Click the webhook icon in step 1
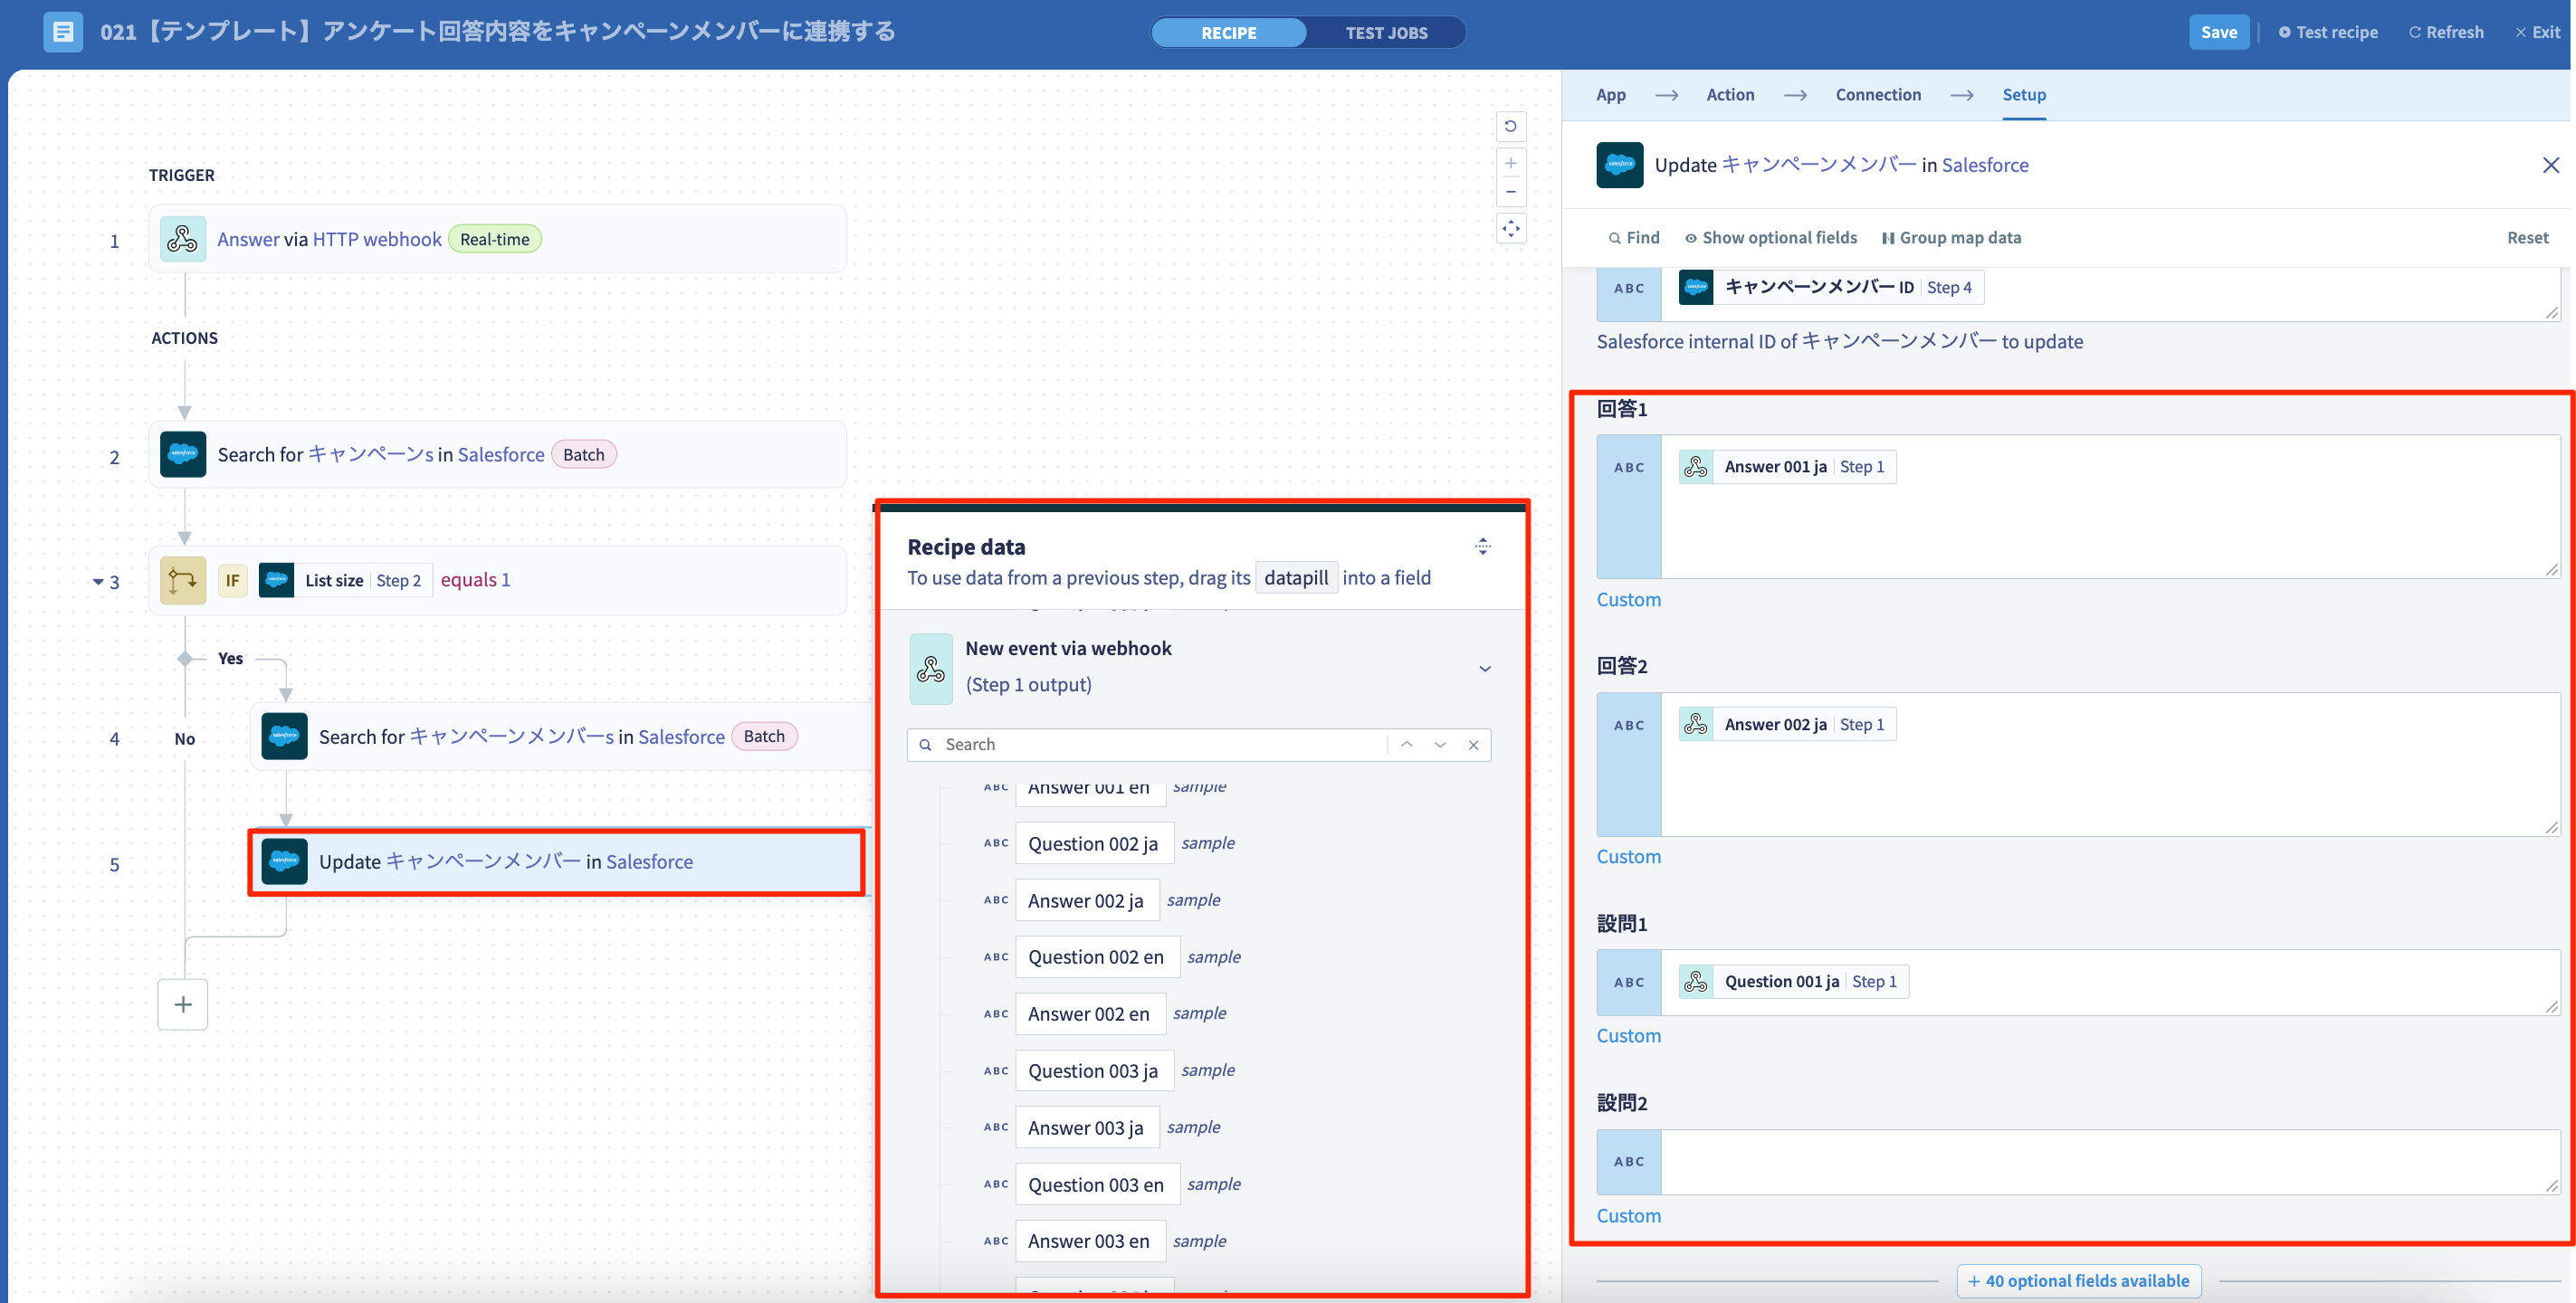 click(183, 239)
